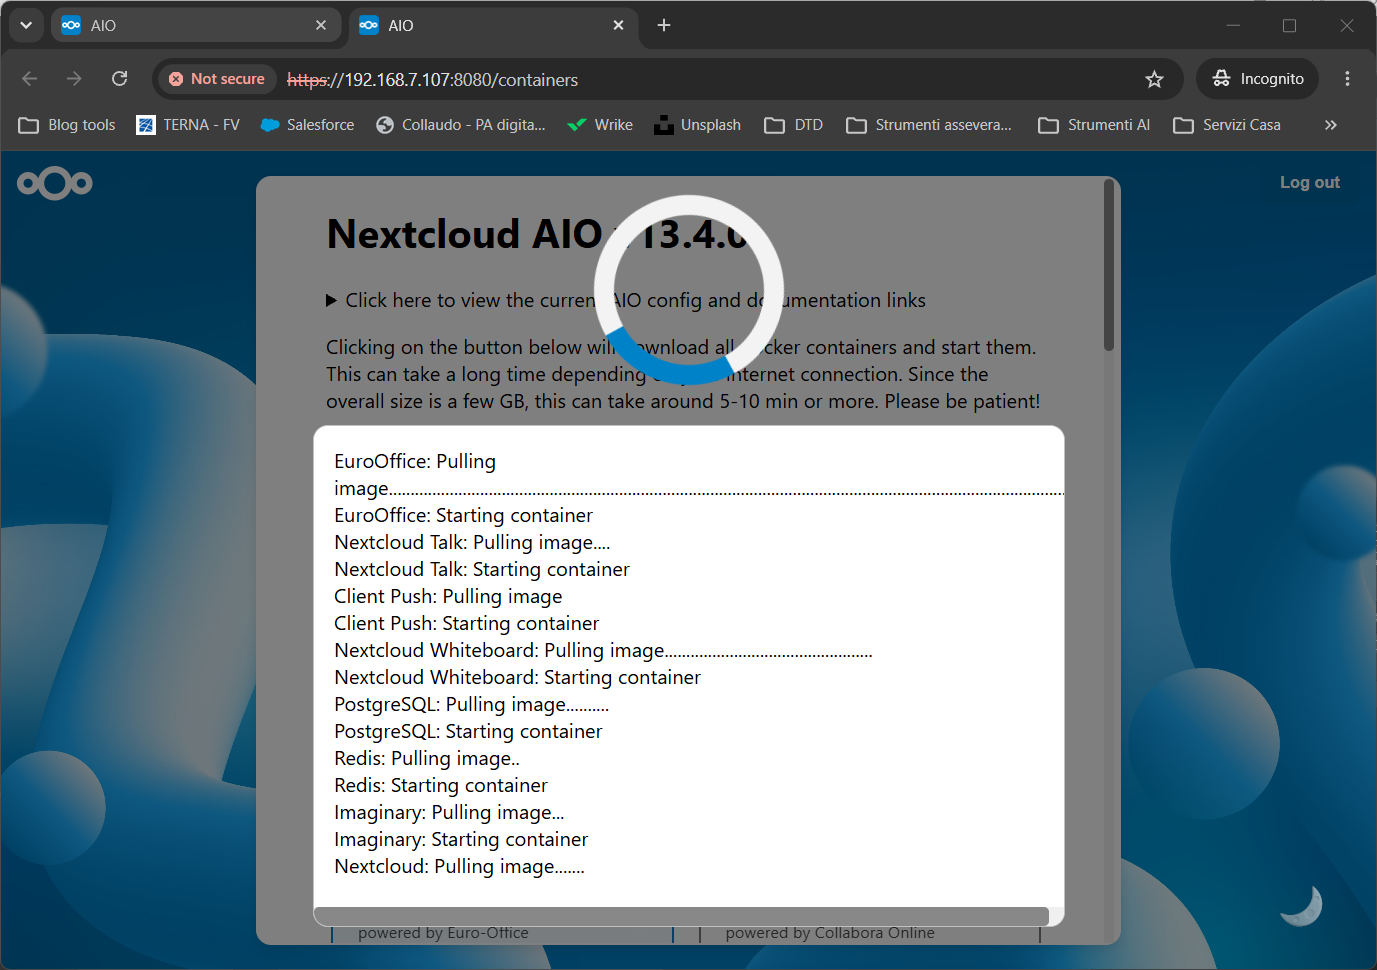Click the 'Nextcloud Talk: Starting container' log line

(482, 569)
